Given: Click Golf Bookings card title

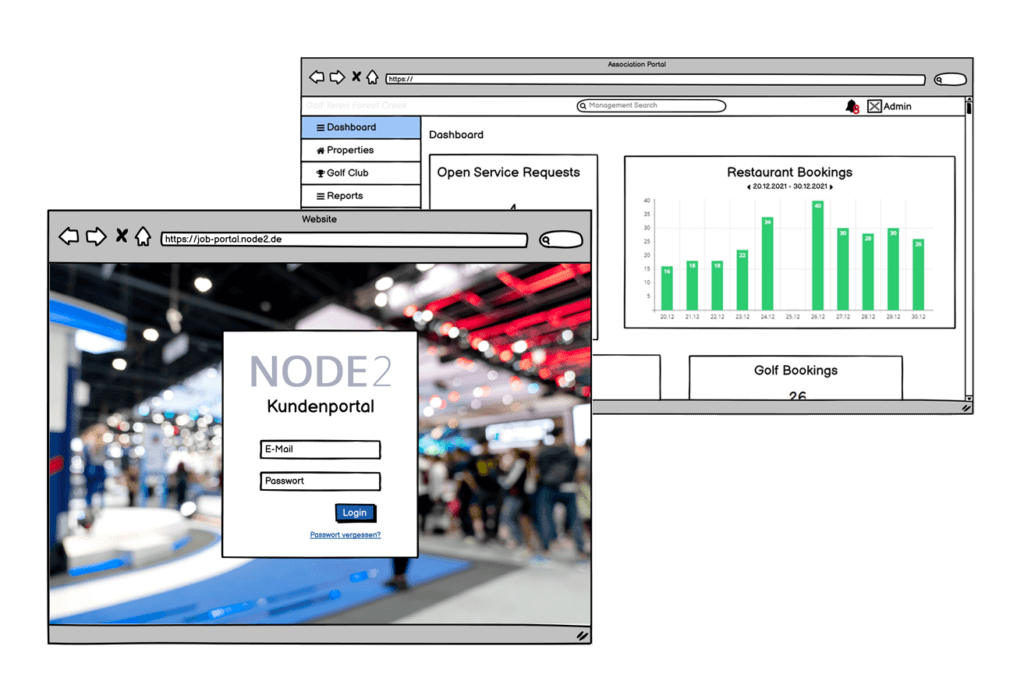Looking at the screenshot, I should coord(795,370).
